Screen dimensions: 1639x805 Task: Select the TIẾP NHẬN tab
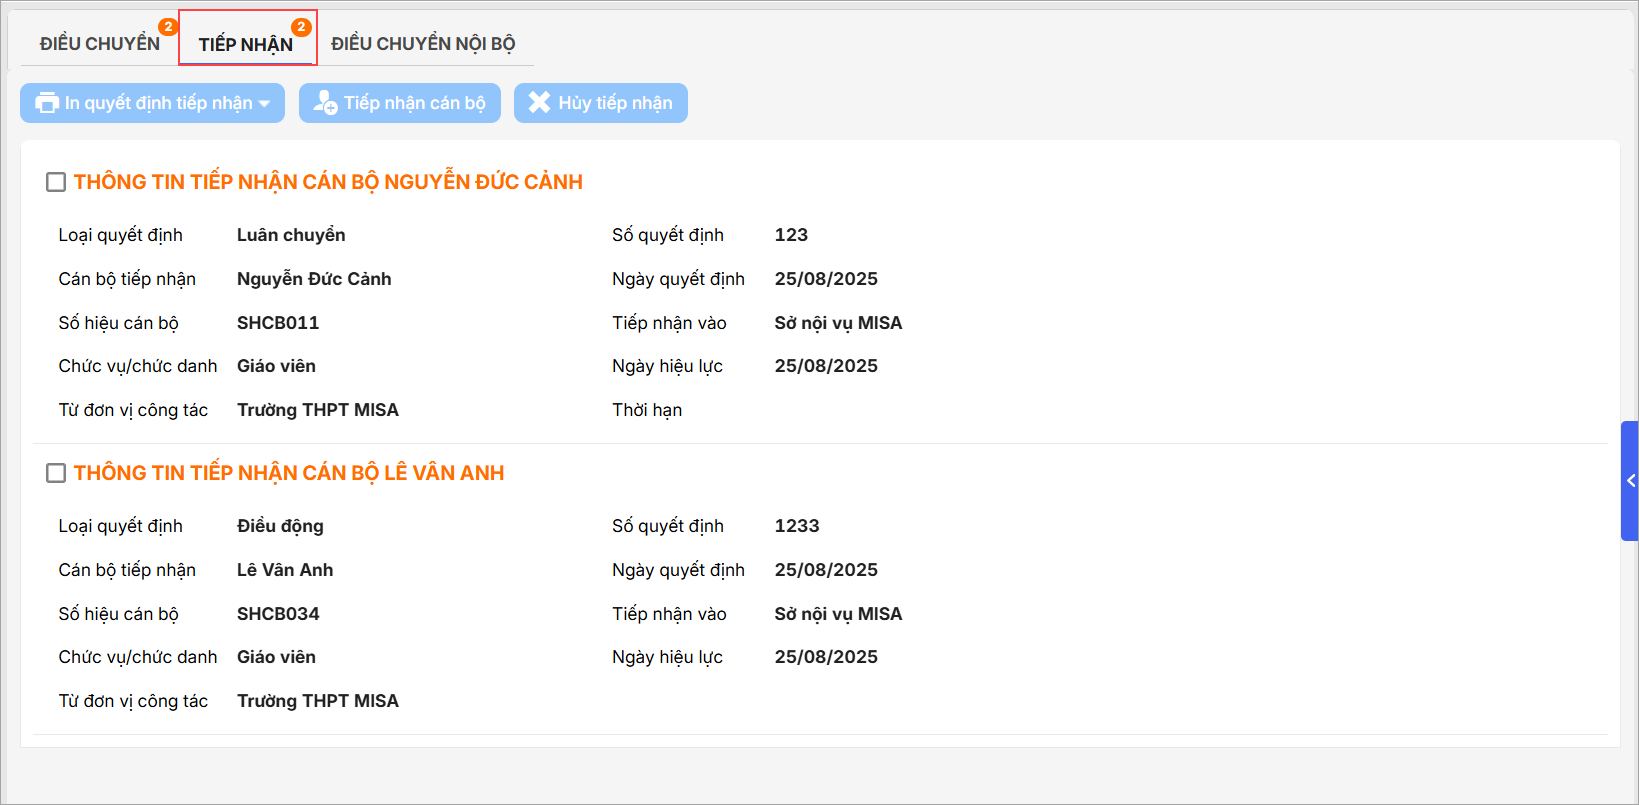(x=245, y=44)
